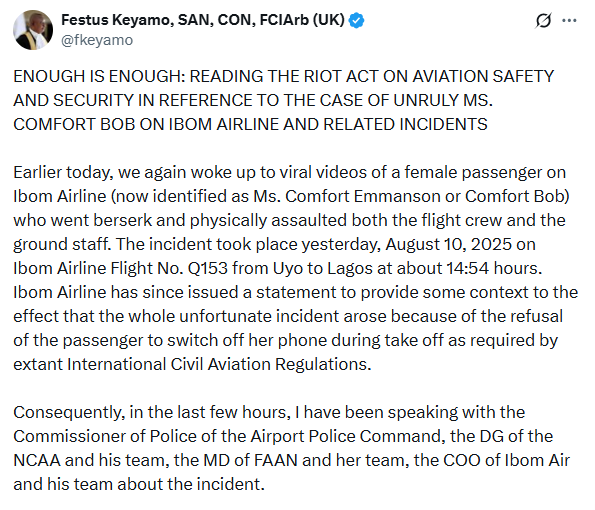595x510 pixels.
Task: Open Festus Keyamo's profile picture
Action: (33, 30)
